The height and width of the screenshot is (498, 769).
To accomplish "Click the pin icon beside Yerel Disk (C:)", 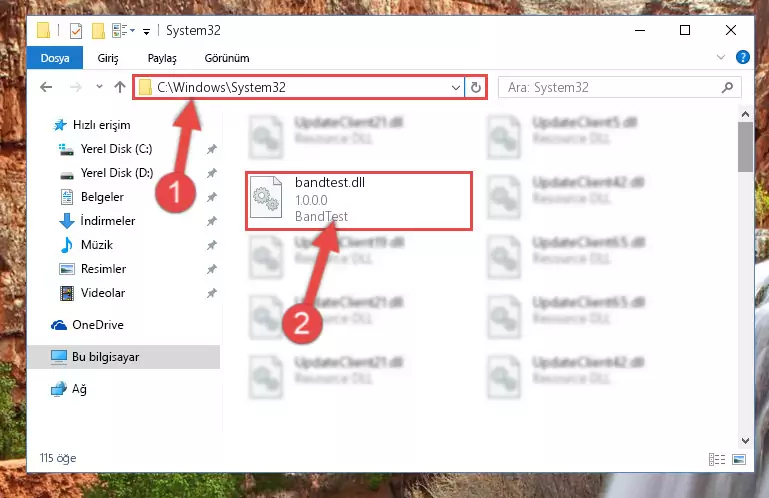I will [x=211, y=149].
